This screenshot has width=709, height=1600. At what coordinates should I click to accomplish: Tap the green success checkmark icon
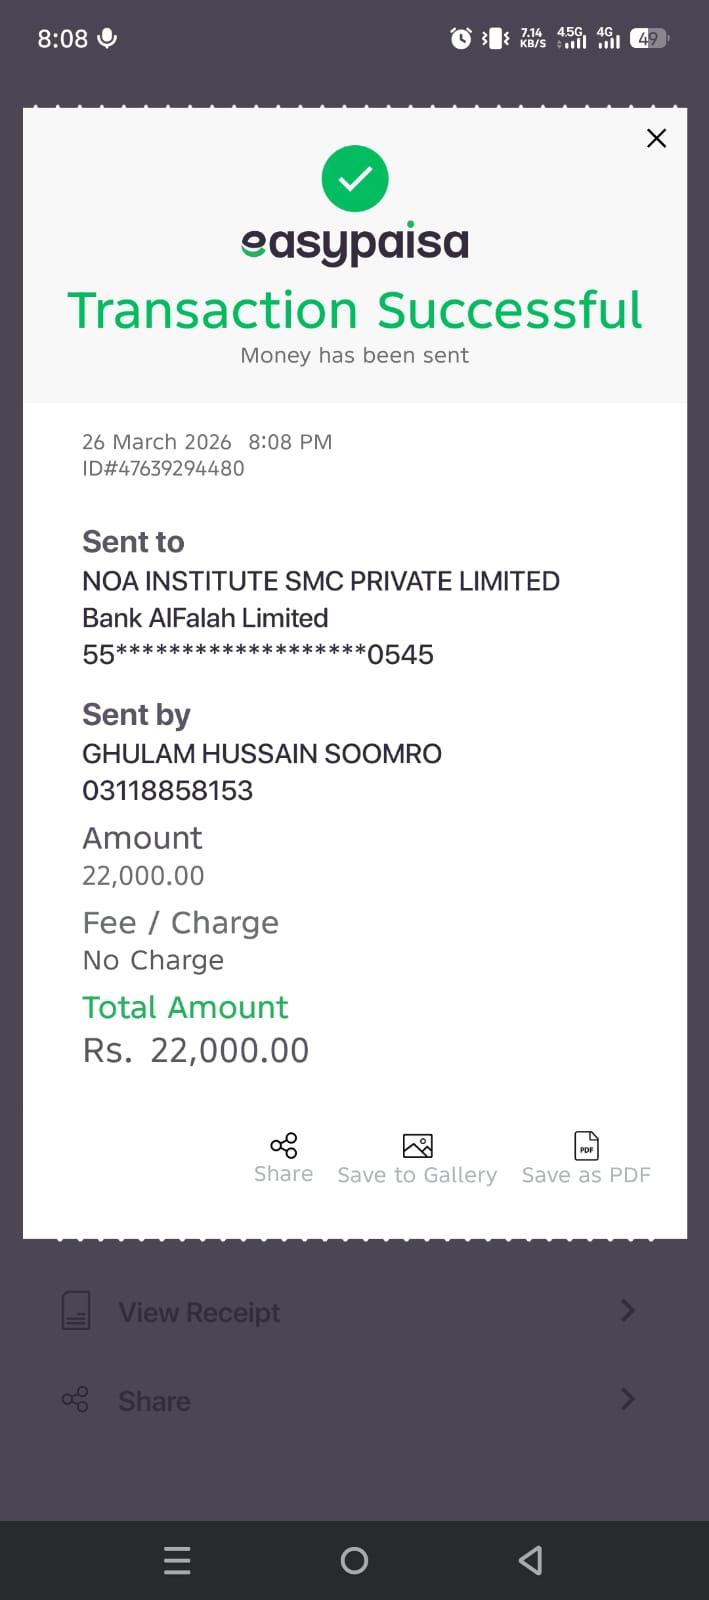pyautogui.click(x=355, y=178)
